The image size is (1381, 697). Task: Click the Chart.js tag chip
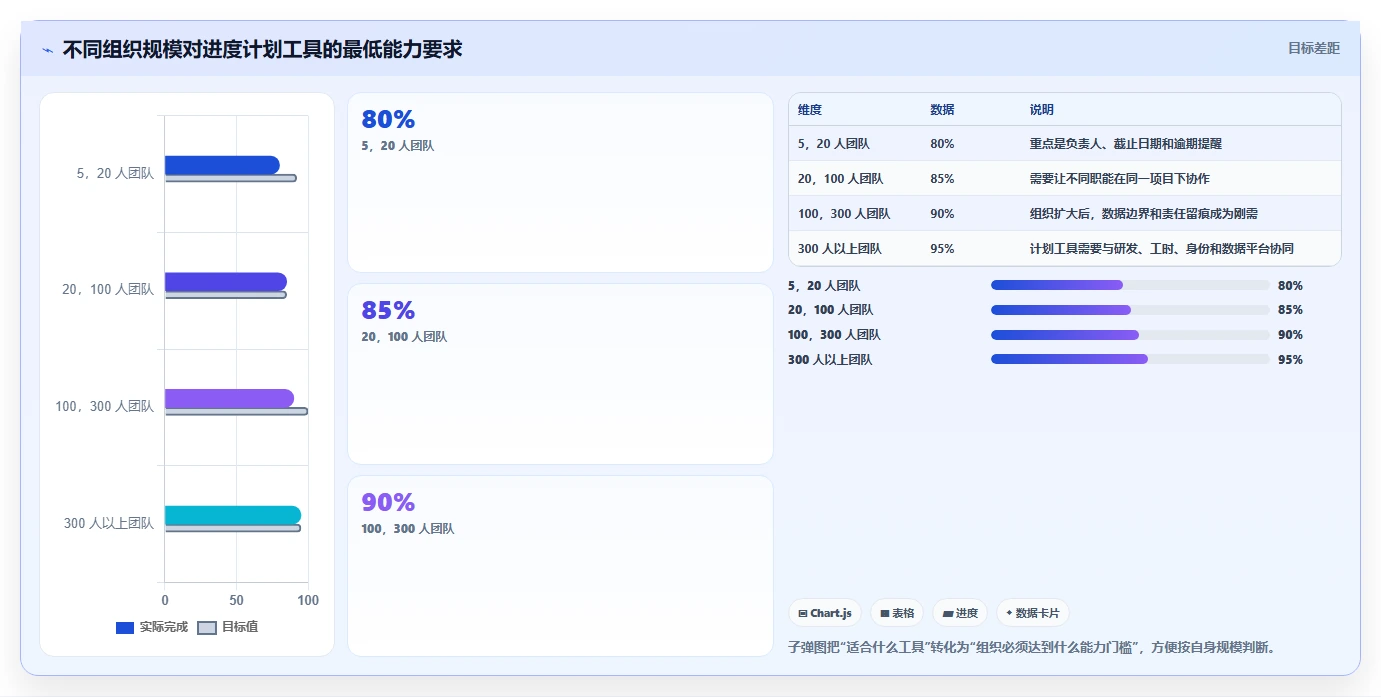pyautogui.click(x=825, y=613)
